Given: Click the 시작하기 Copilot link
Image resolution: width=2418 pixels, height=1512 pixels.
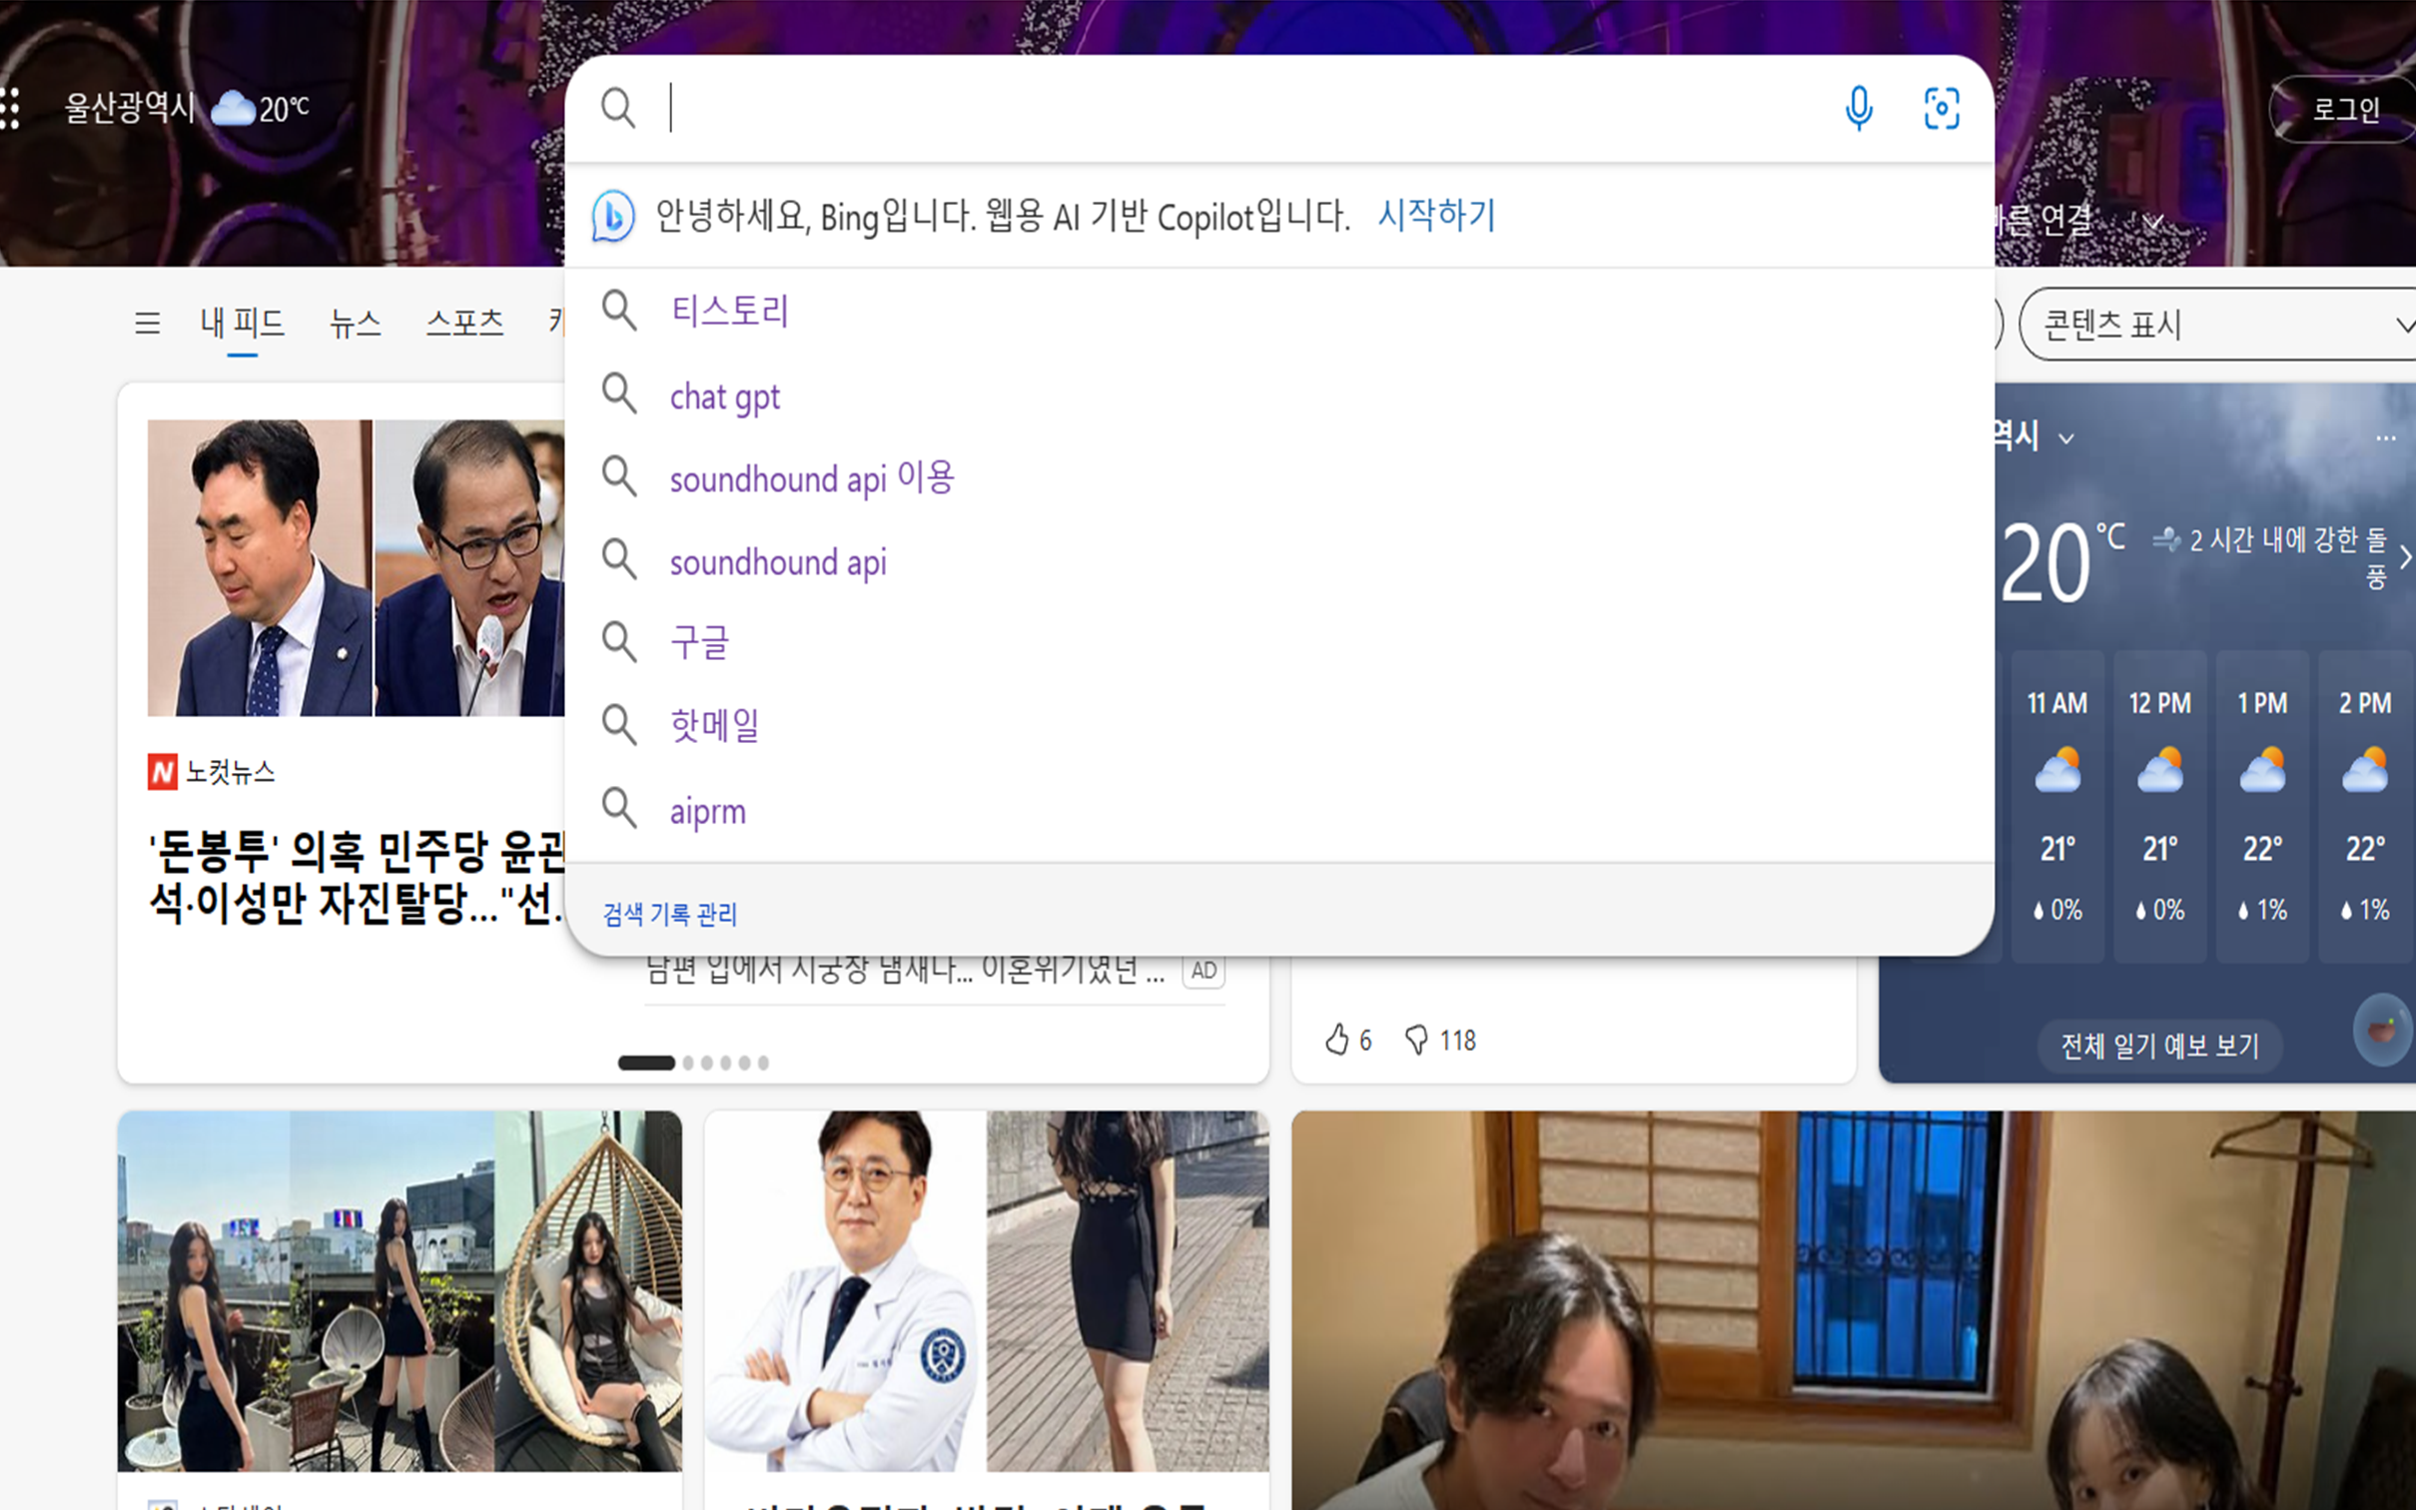Looking at the screenshot, I should (x=1437, y=215).
